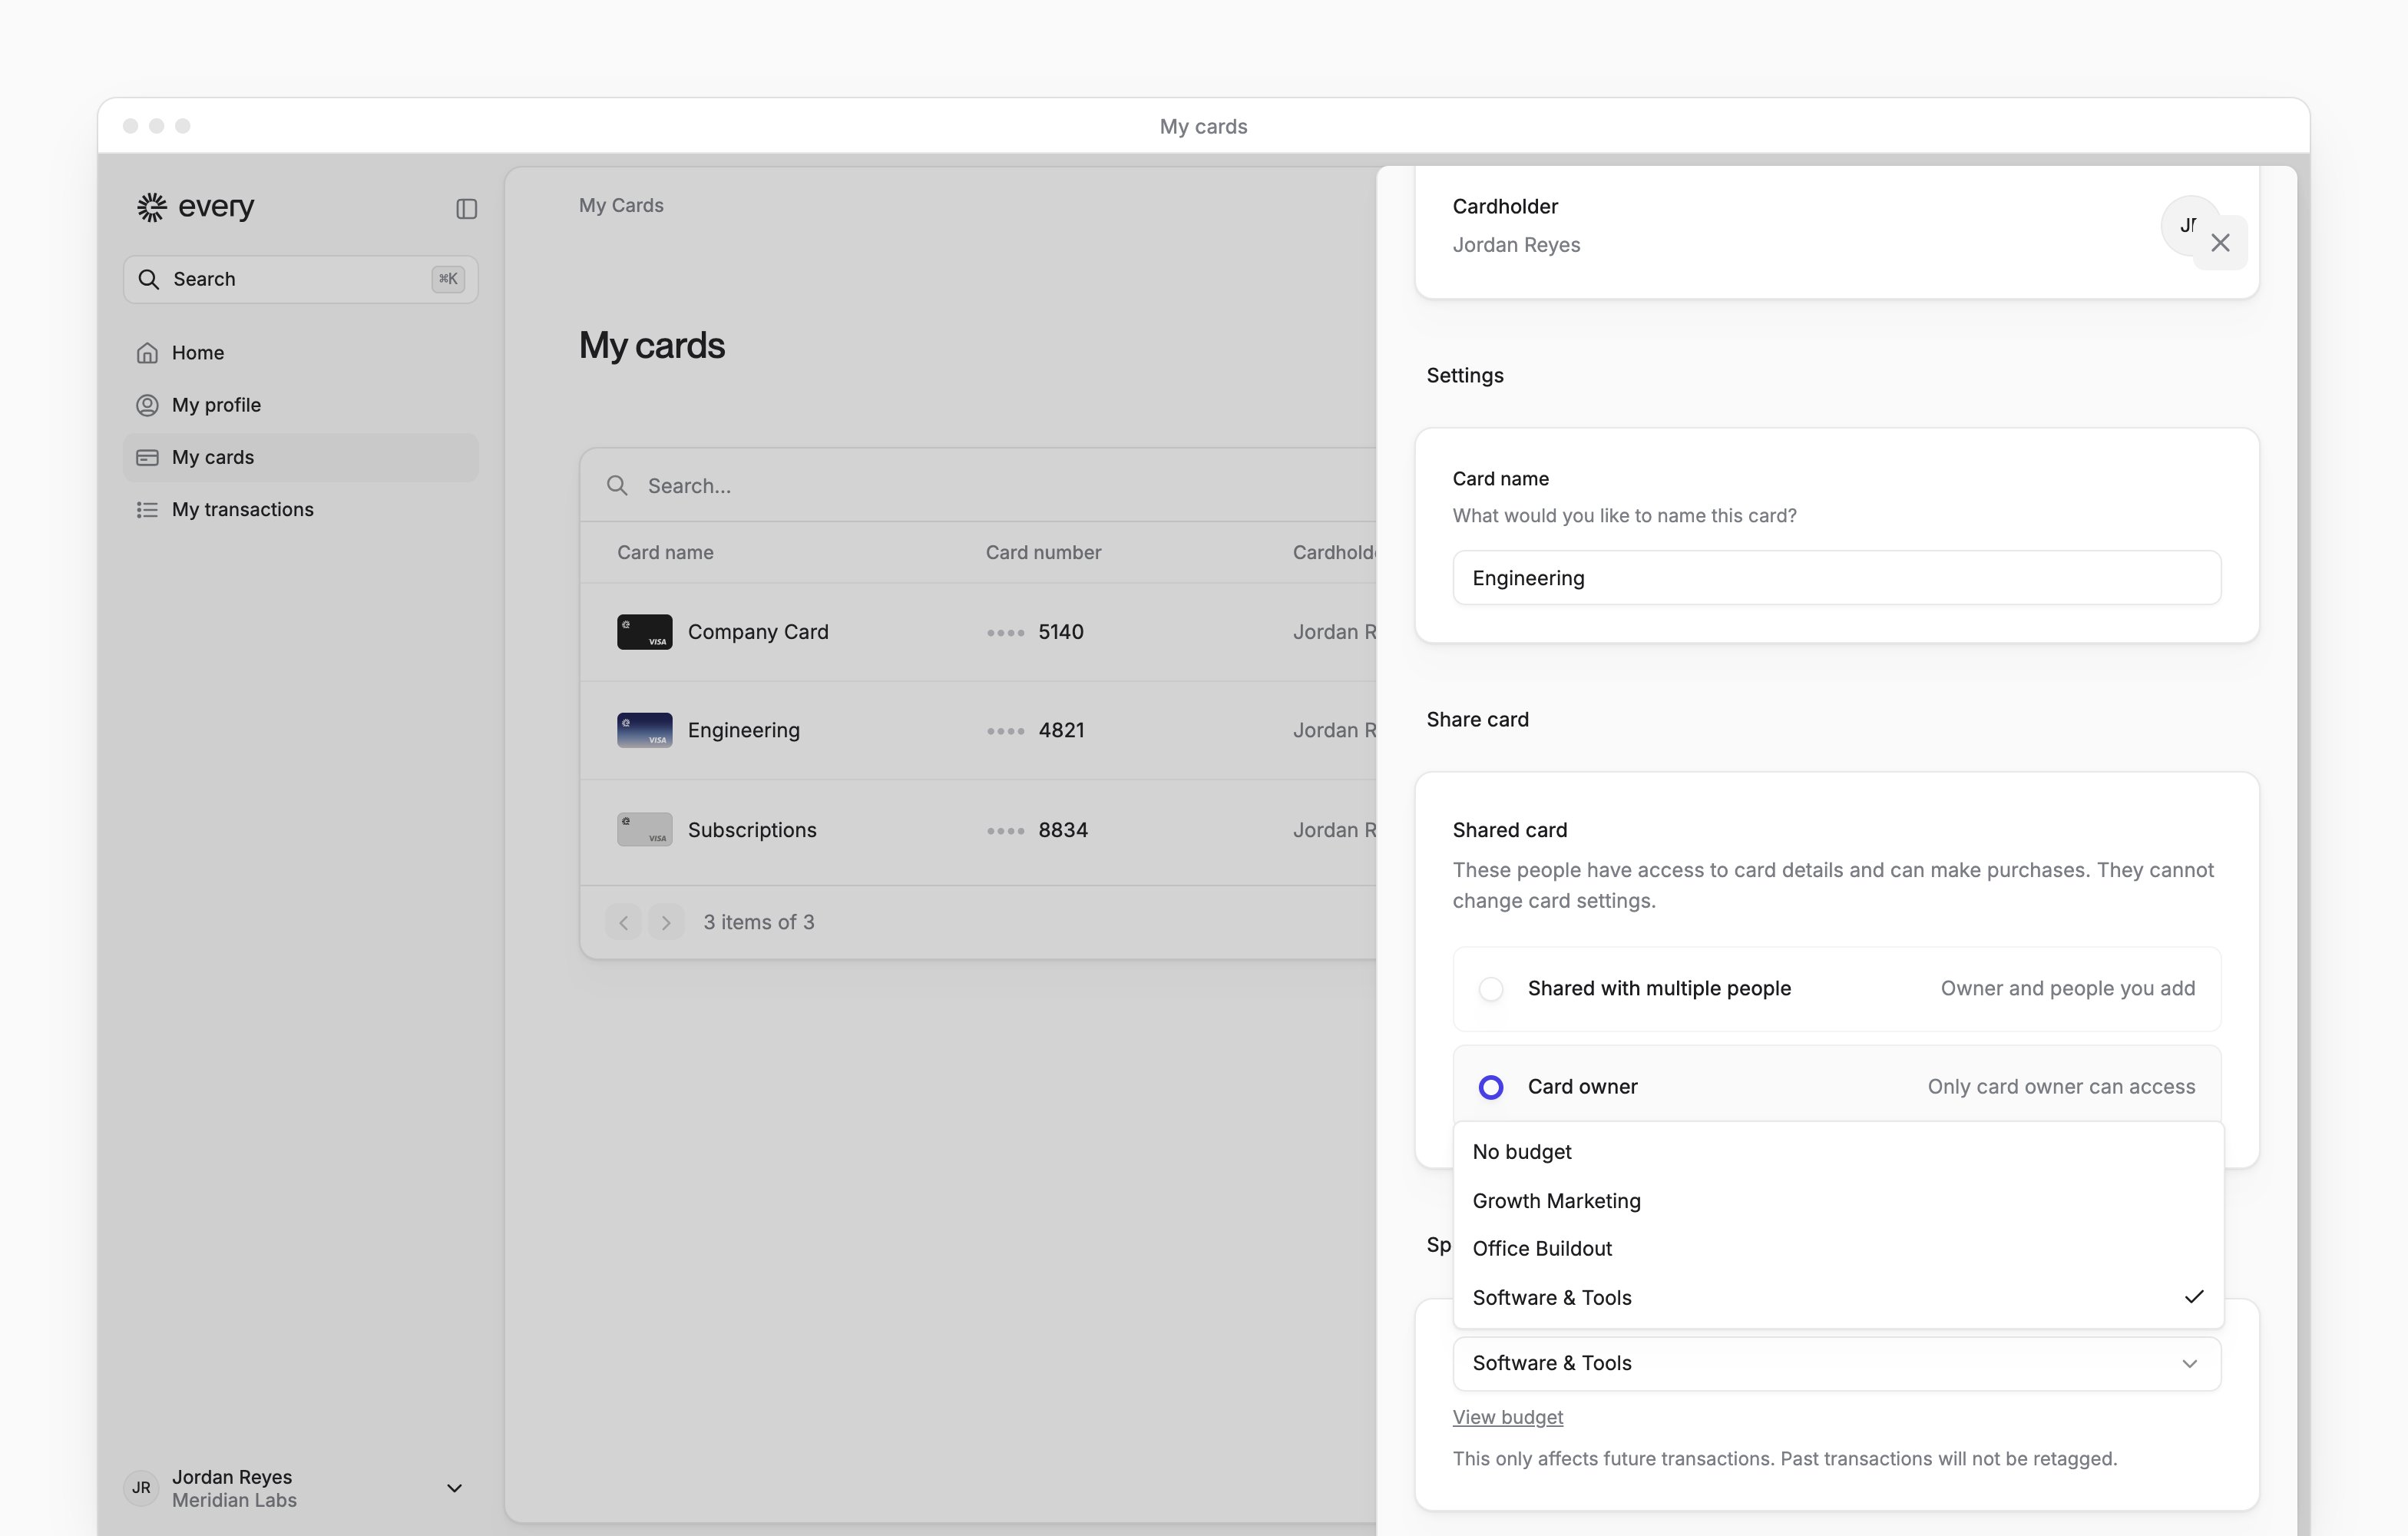Collapse the sidebar with panel icon

tap(466, 209)
